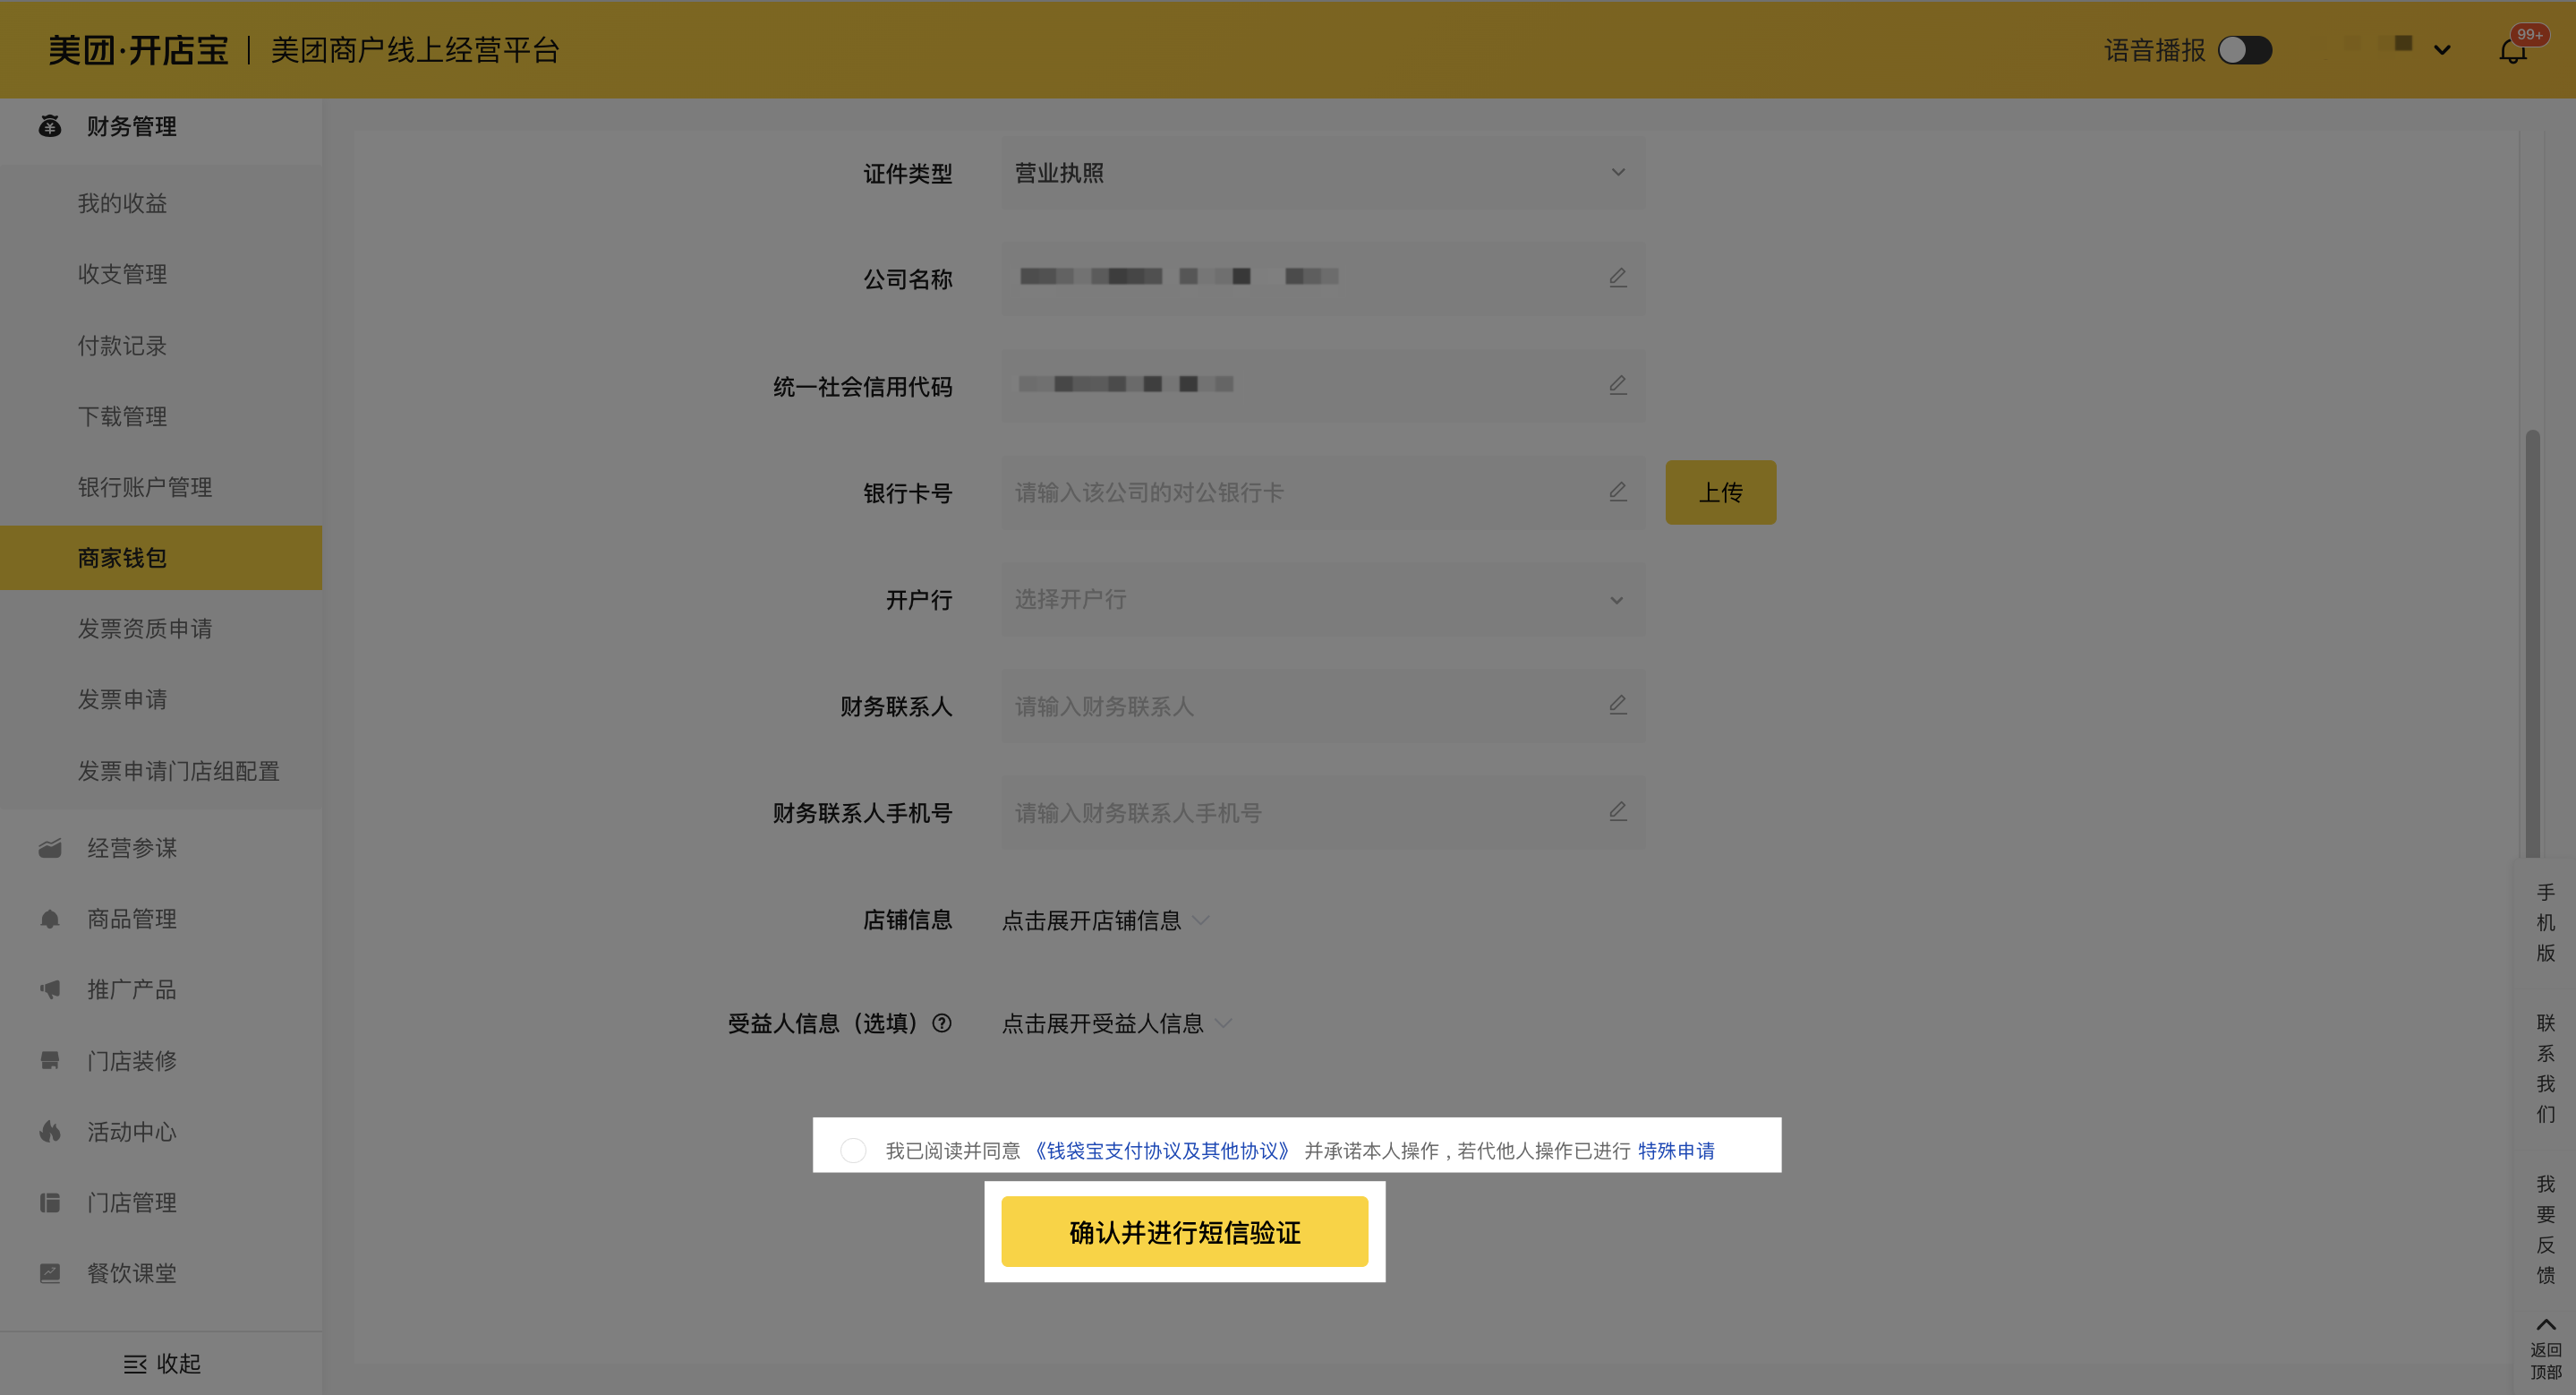Open 钱袋宝支付协议及其他协议 link
This screenshot has width=2576, height=1395.
click(x=1161, y=1150)
